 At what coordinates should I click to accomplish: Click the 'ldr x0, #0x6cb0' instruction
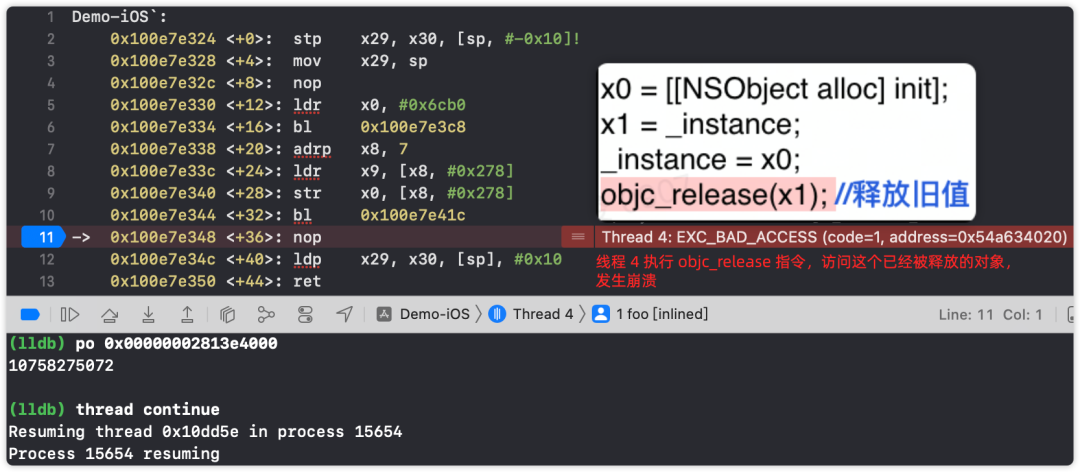coord(379,105)
